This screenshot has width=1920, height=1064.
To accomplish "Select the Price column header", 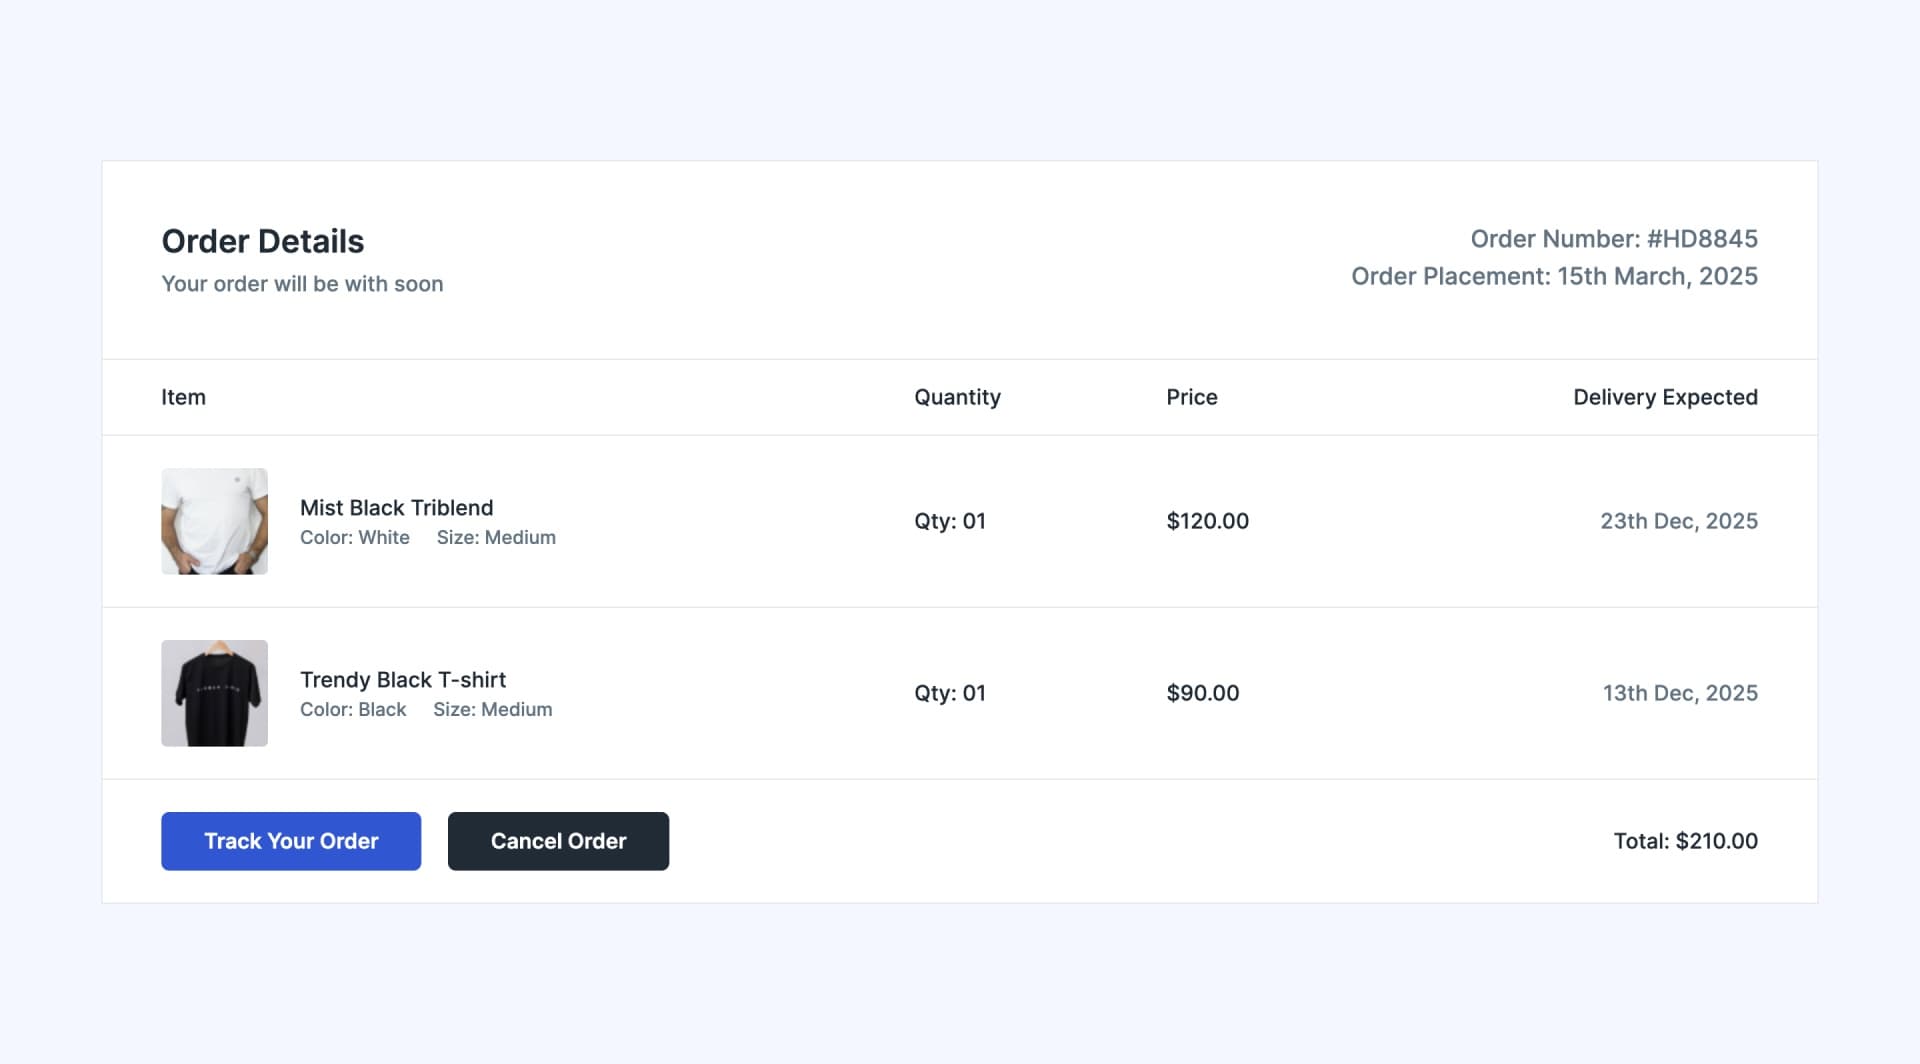I will coord(1191,397).
